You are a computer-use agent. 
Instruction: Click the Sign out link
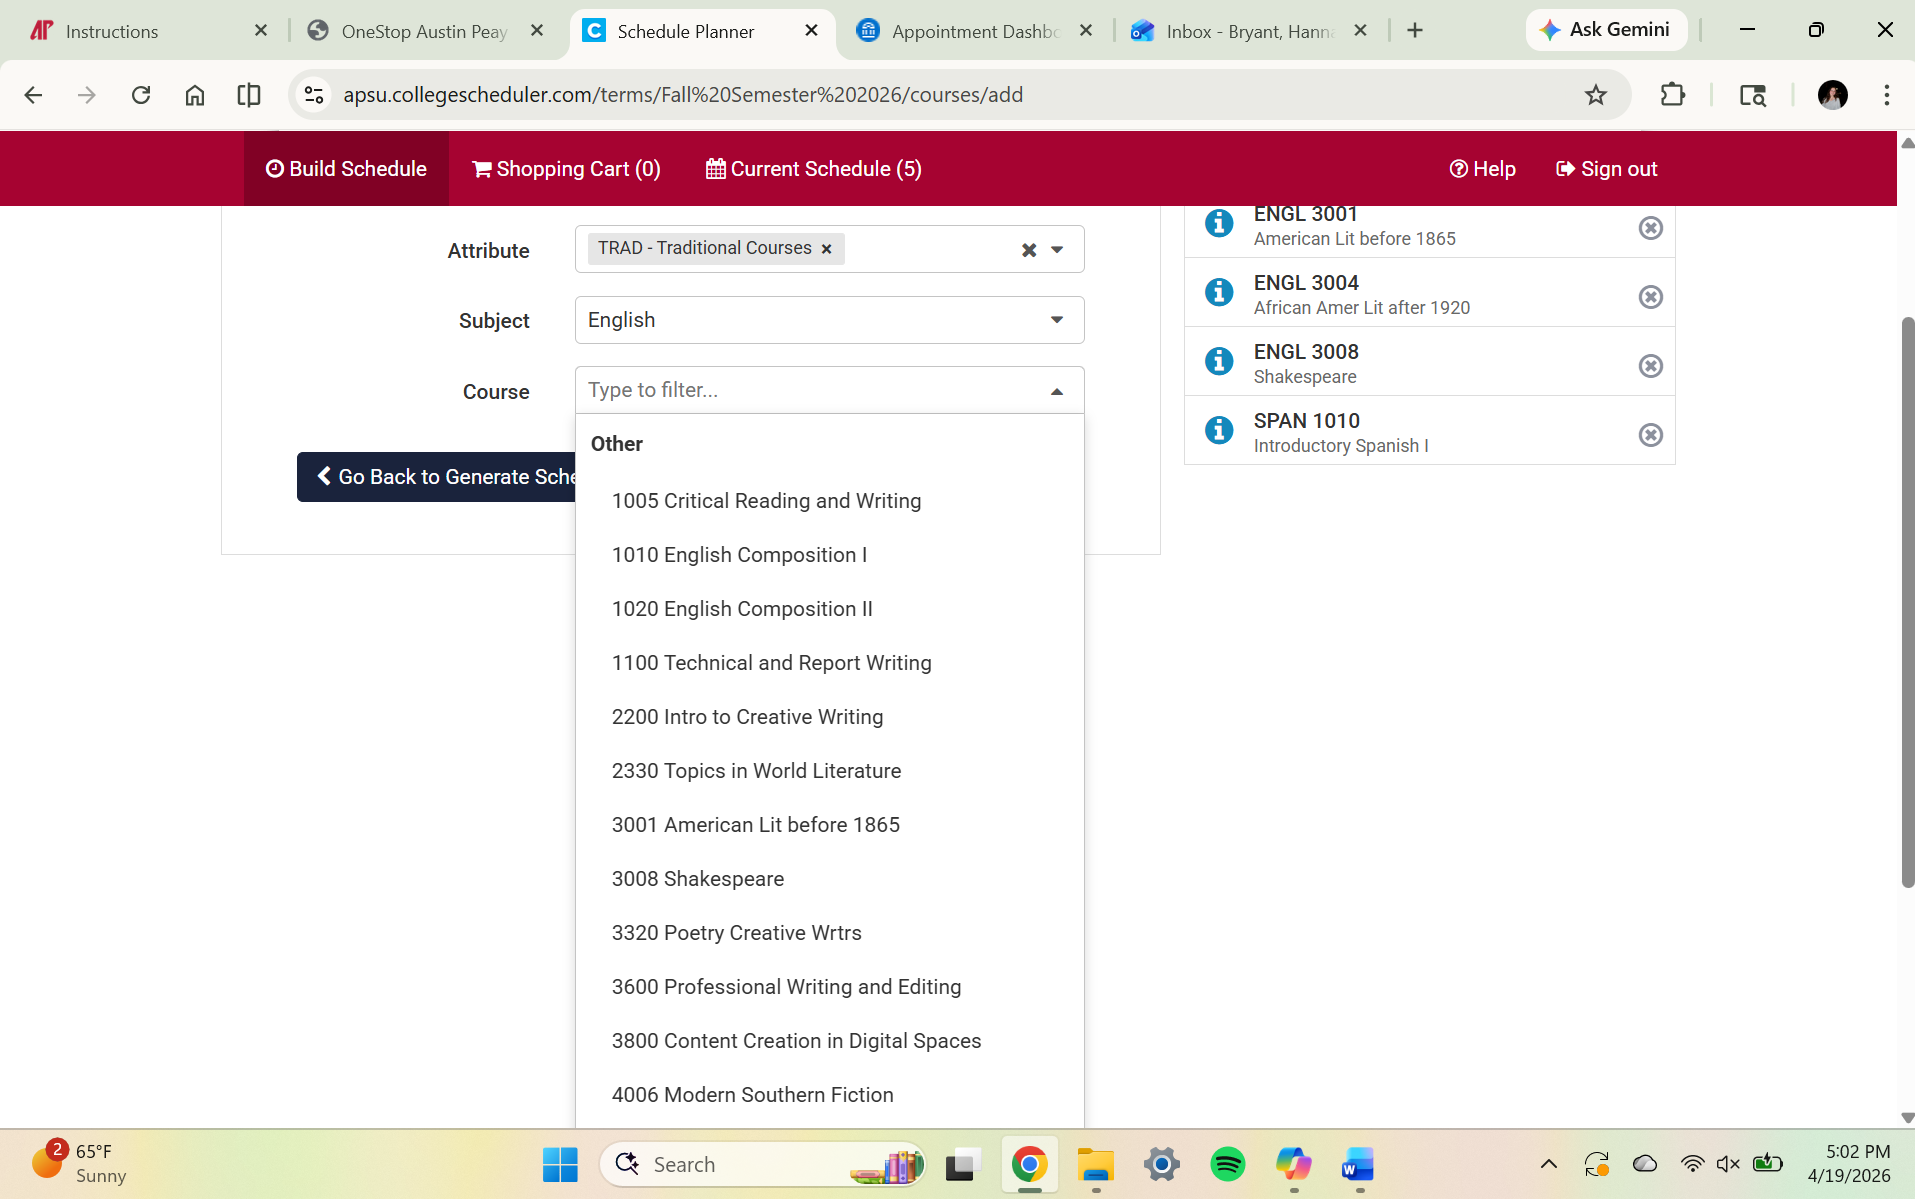tap(1607, 168)
